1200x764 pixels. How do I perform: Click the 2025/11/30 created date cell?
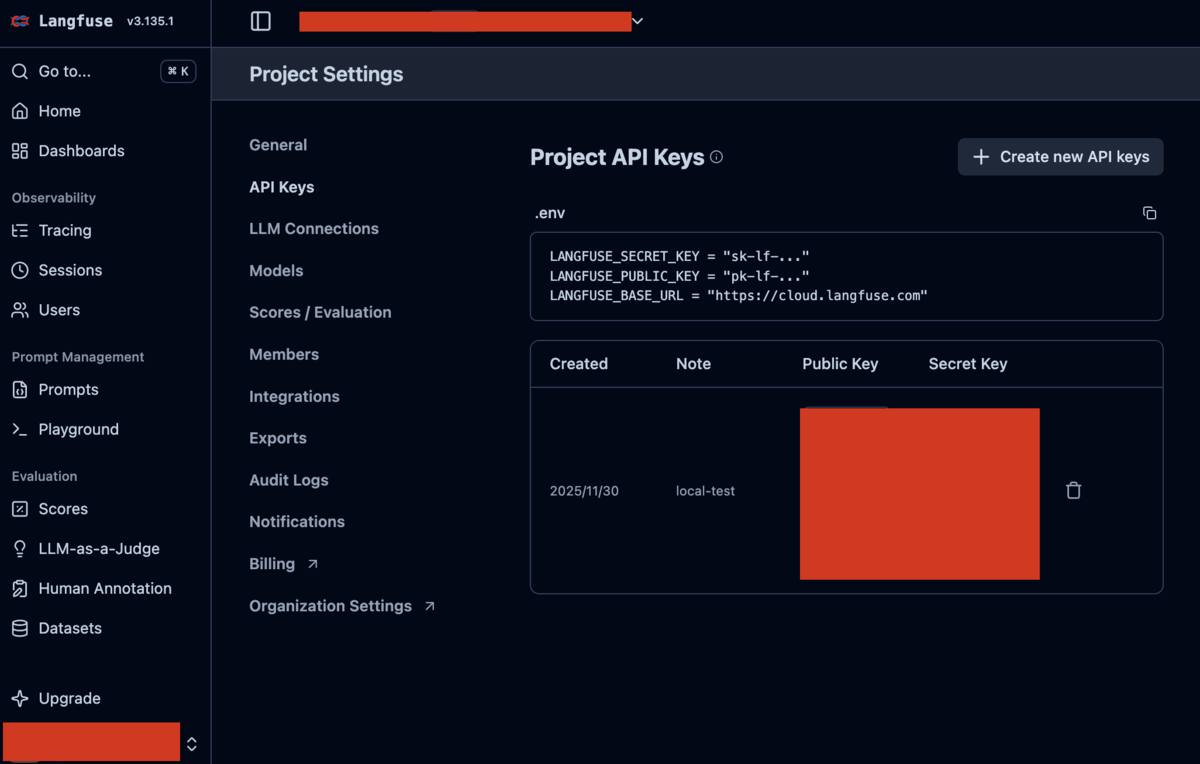point(584,491)
